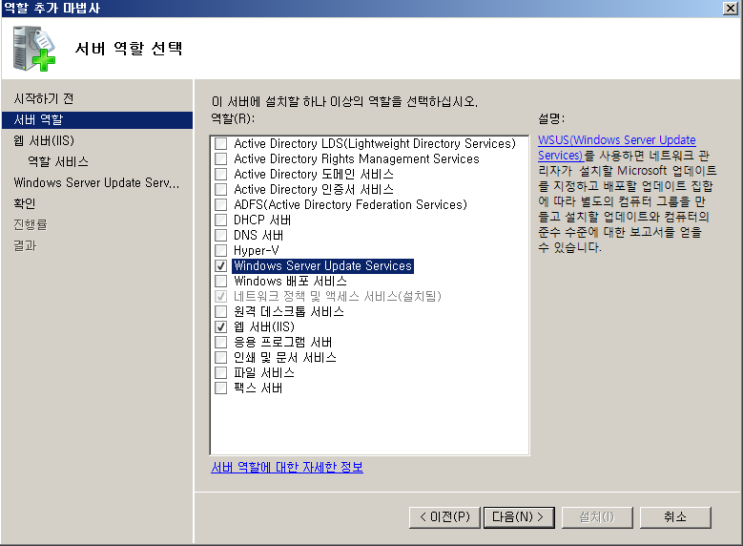Image resolution: width=743 pixels, height=546 pixels.
Task: Enable the Hyper-V role checkbox
Action: 221,250
